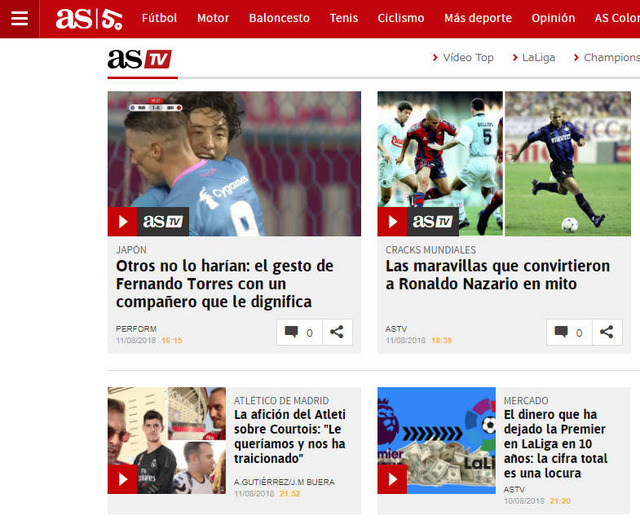Click the ATLÉTICO DE MADRID category label
Screen dimensions: 640x529
coord(281,401)
